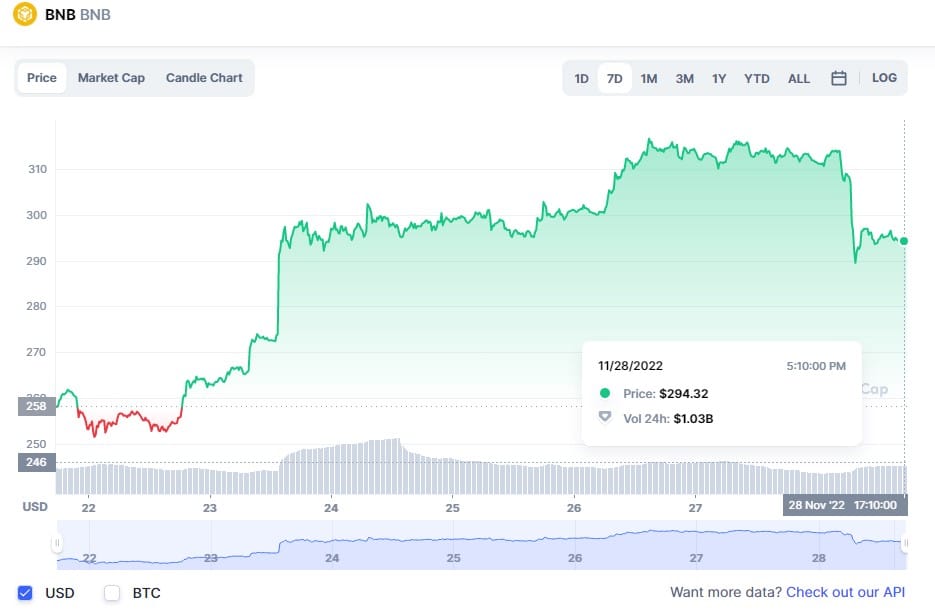Click the 5:10:00 PM tooltip time
Screen dimensions: 935x616
pos(816,366)
